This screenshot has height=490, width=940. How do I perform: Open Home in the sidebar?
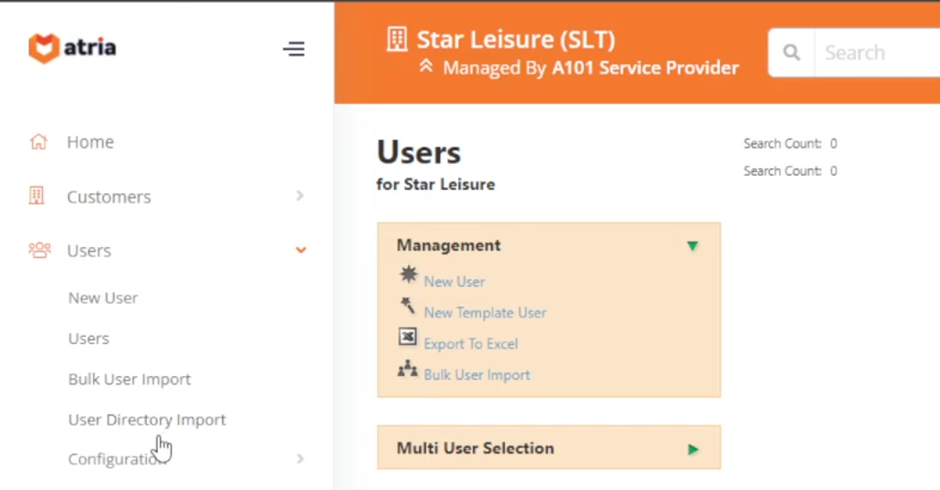click(90, 142)
